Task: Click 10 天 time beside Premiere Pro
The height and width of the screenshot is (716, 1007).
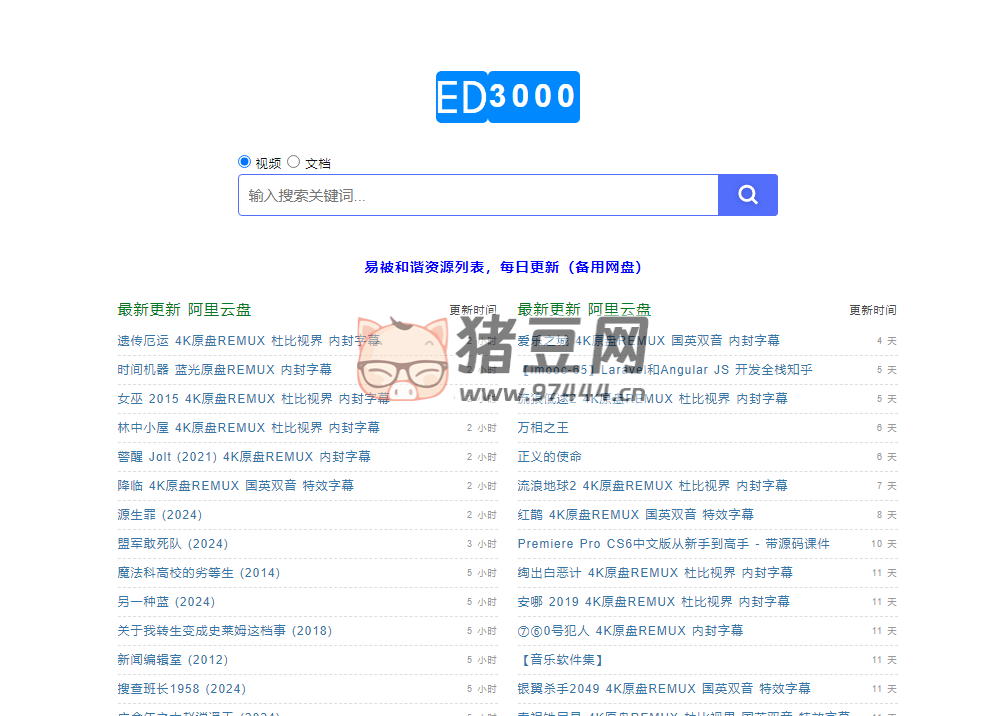Action: [x=884, y=544]
